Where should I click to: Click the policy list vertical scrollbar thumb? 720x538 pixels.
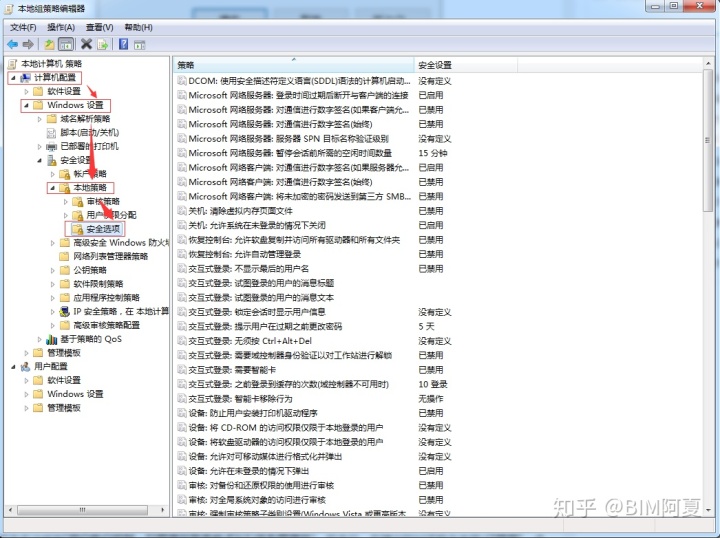[x=708, y=140]
